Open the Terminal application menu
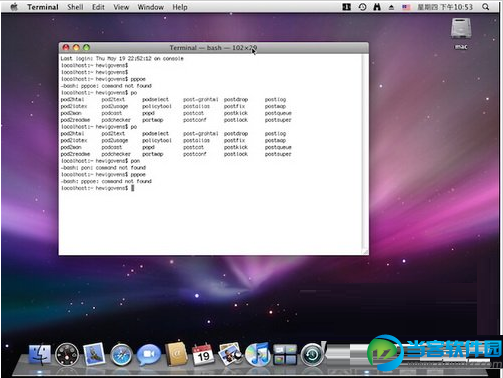 click(x=43, y=7)
